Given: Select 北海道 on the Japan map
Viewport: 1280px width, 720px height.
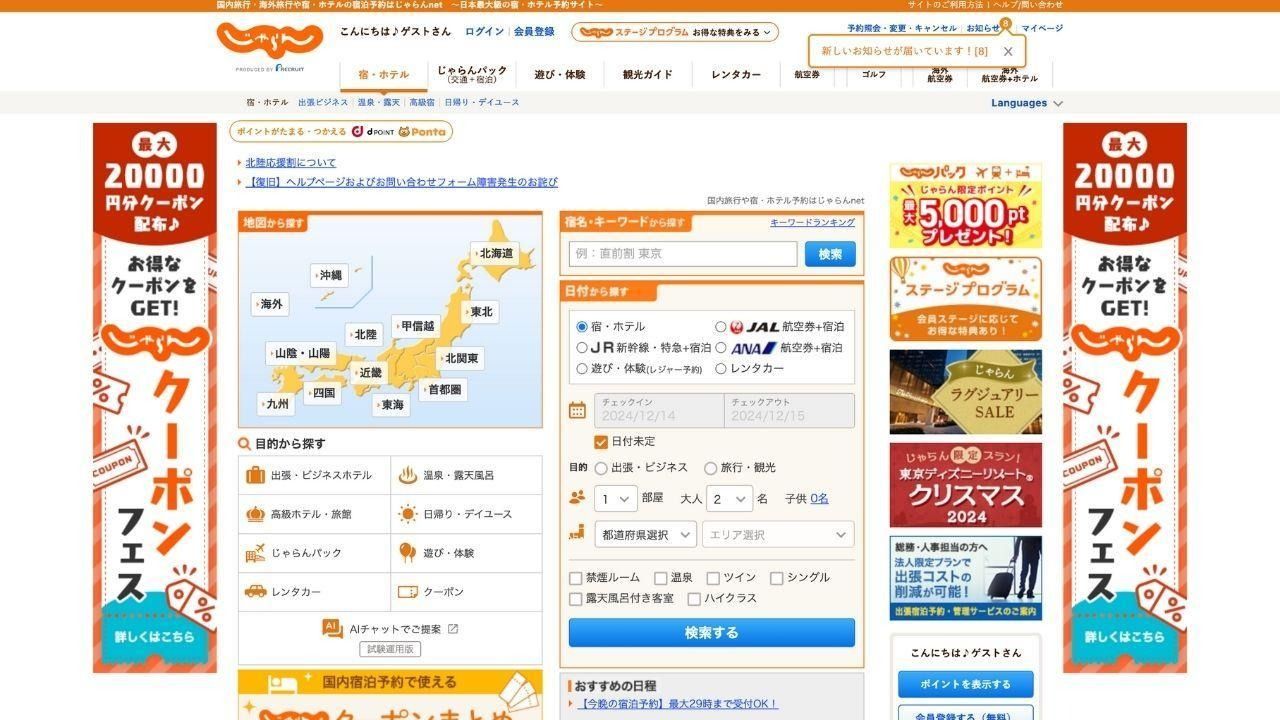Looking at the screenshot, I should pyautogui.click(x=494, y=254).
